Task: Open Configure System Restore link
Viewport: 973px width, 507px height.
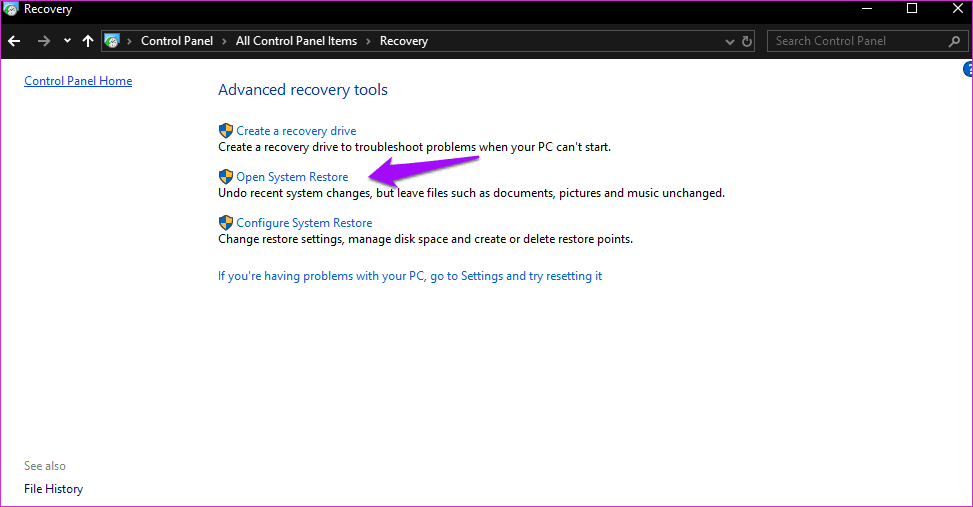Action: point(304,223)
